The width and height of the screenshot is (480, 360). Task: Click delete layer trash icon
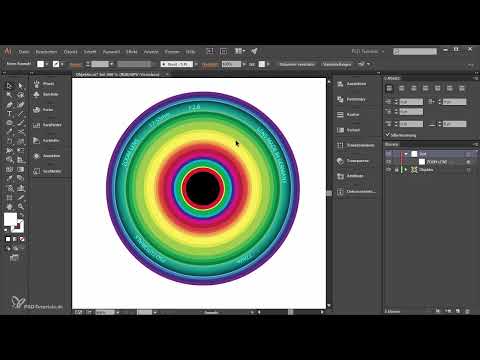pos(467,311)
